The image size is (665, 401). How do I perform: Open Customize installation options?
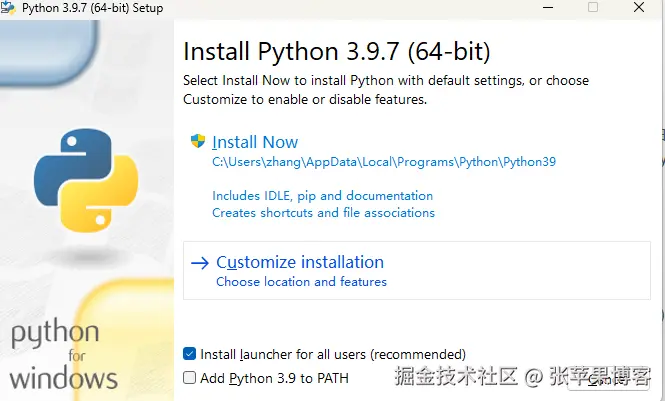[300, 262]
